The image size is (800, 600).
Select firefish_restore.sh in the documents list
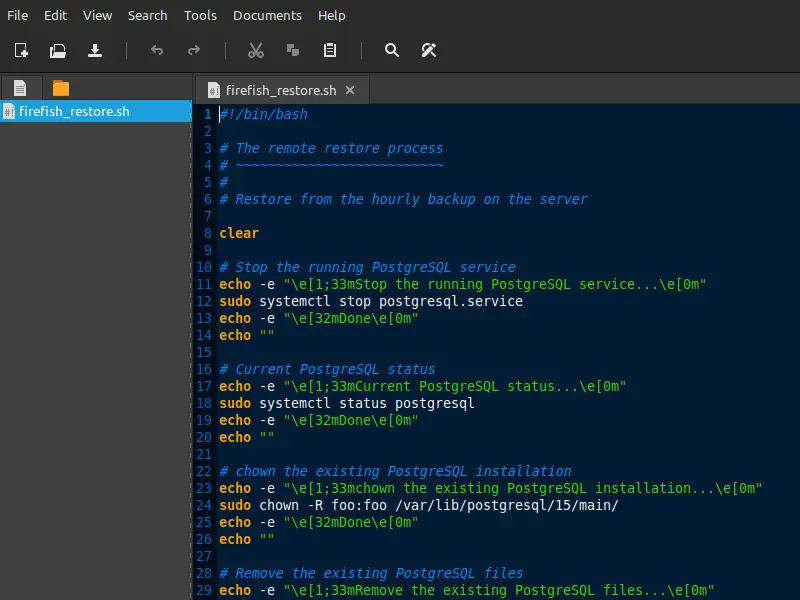pos(74,111)
